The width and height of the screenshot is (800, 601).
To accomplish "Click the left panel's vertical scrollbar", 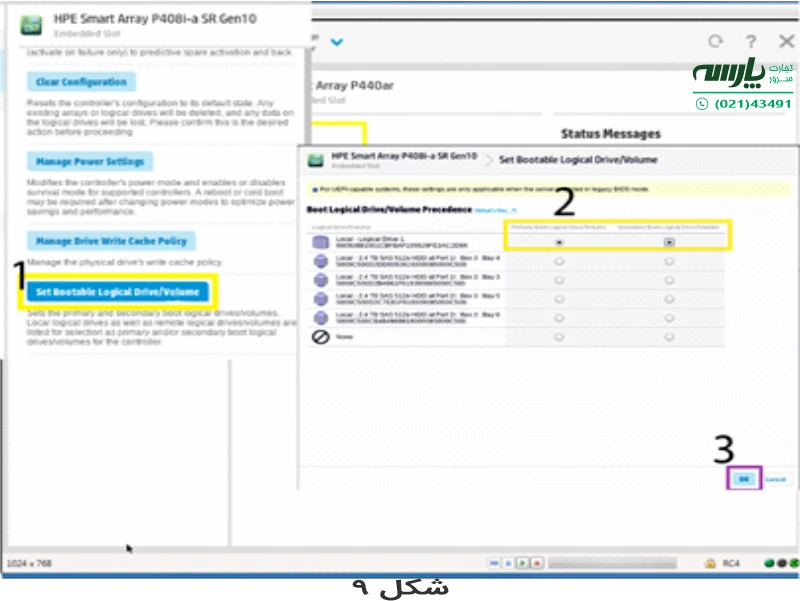I will 308,97.
